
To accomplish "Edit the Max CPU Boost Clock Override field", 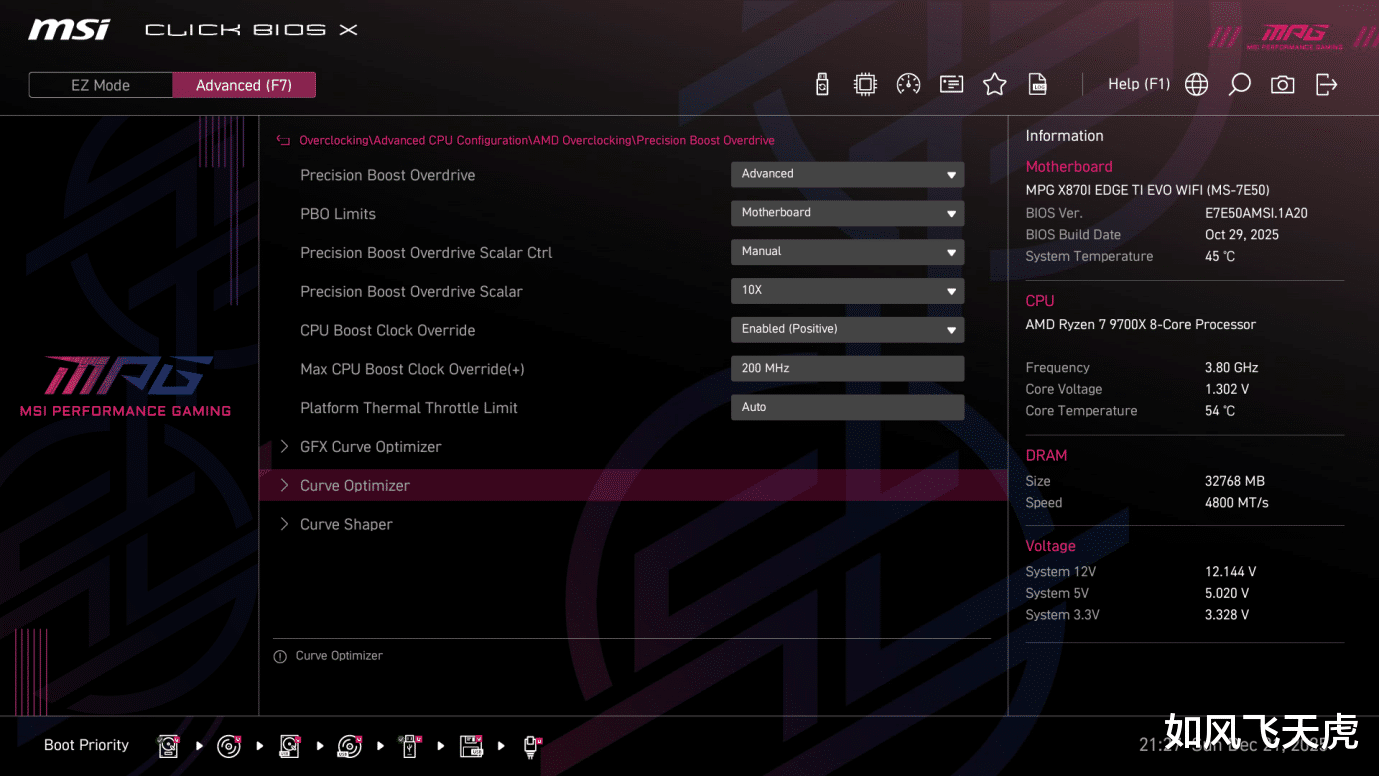I will (847, 369).
